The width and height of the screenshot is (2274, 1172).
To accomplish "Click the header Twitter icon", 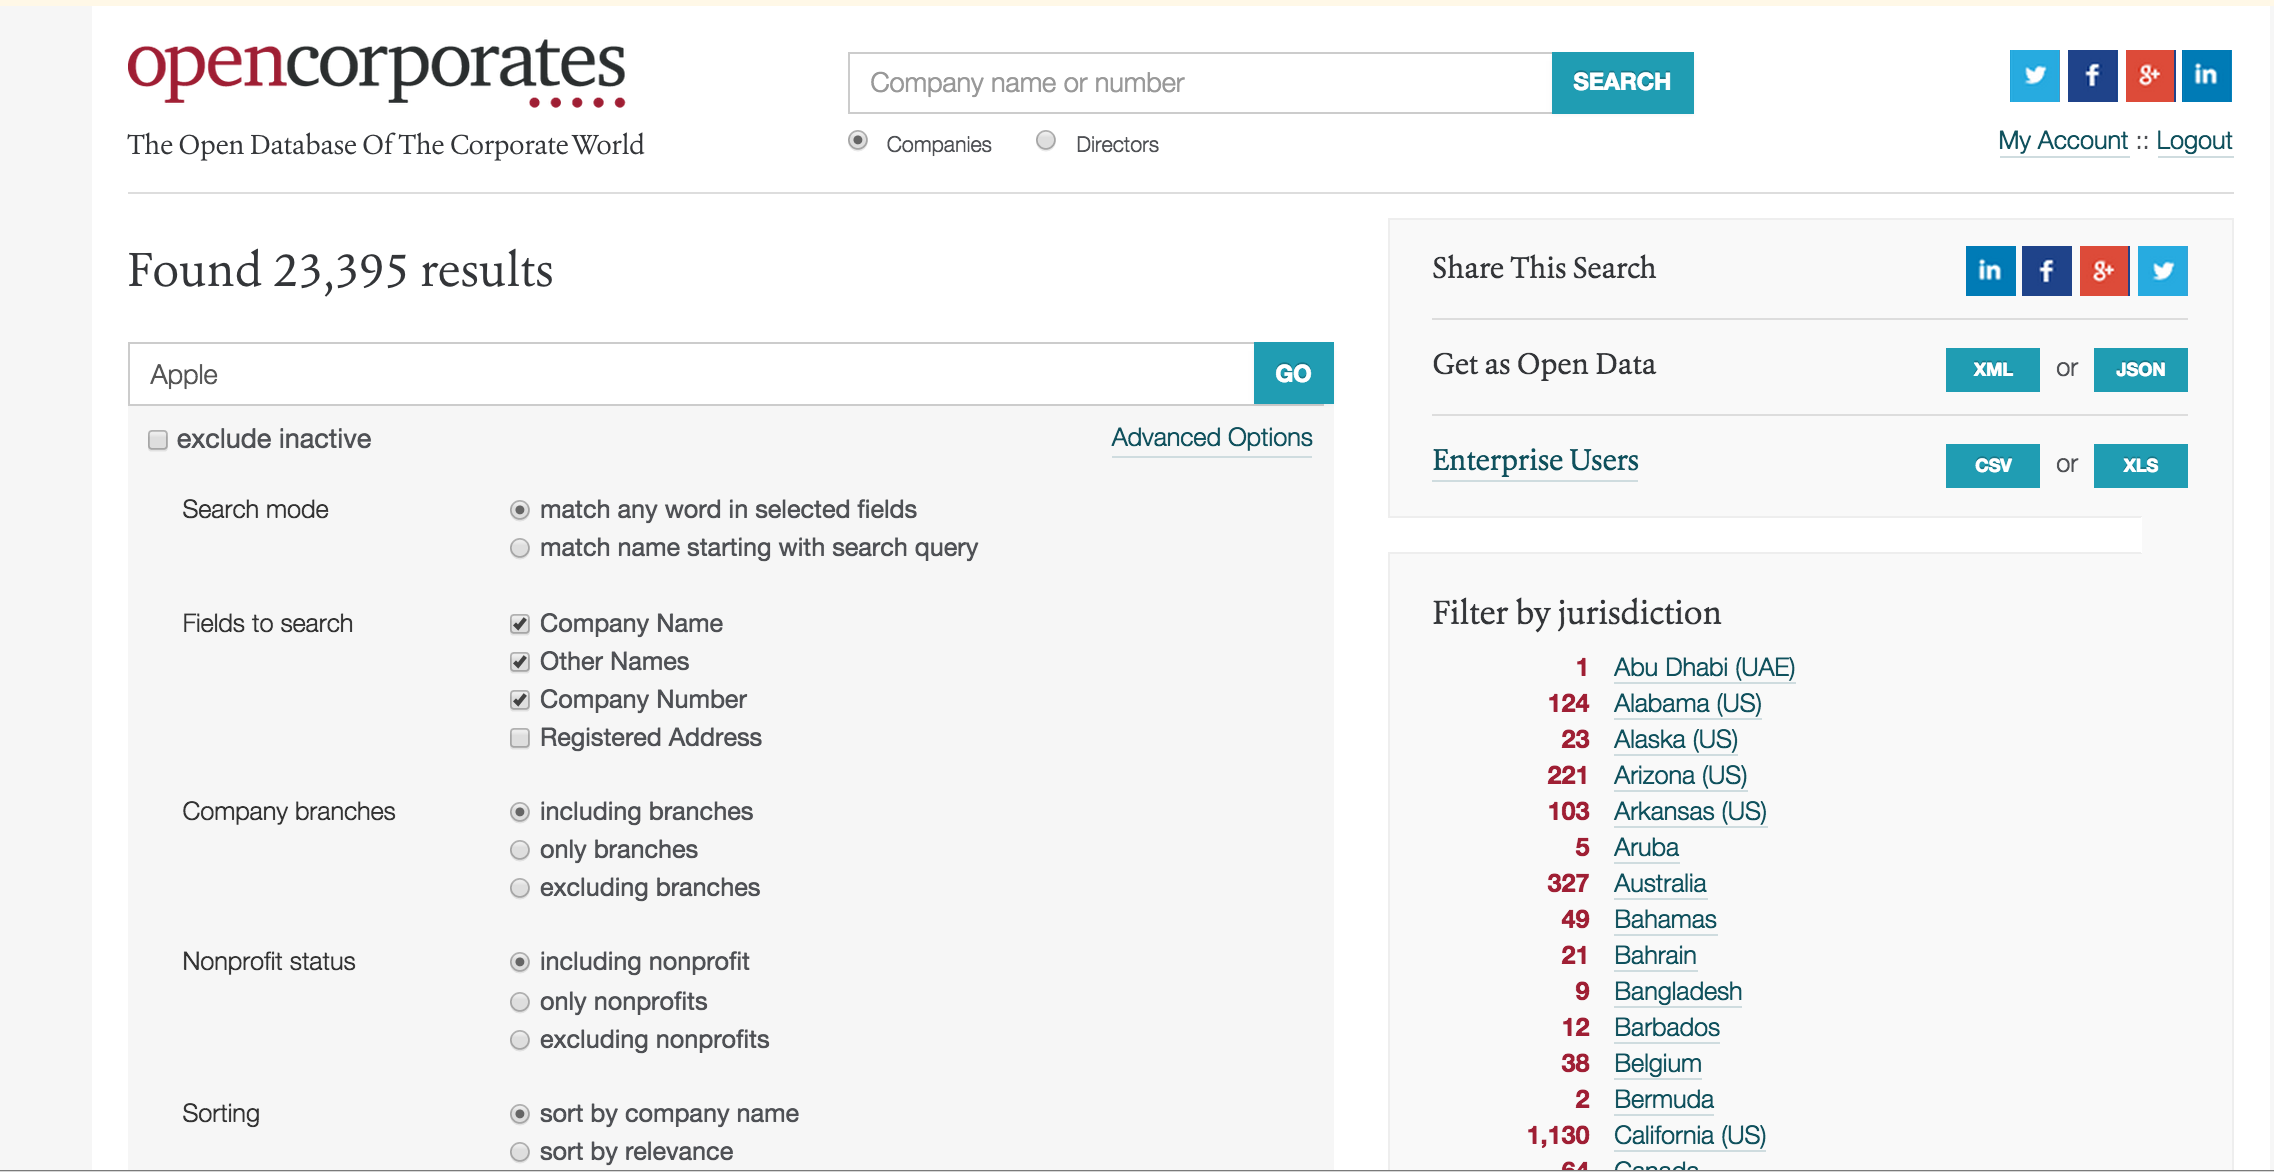I will 2034,76.
